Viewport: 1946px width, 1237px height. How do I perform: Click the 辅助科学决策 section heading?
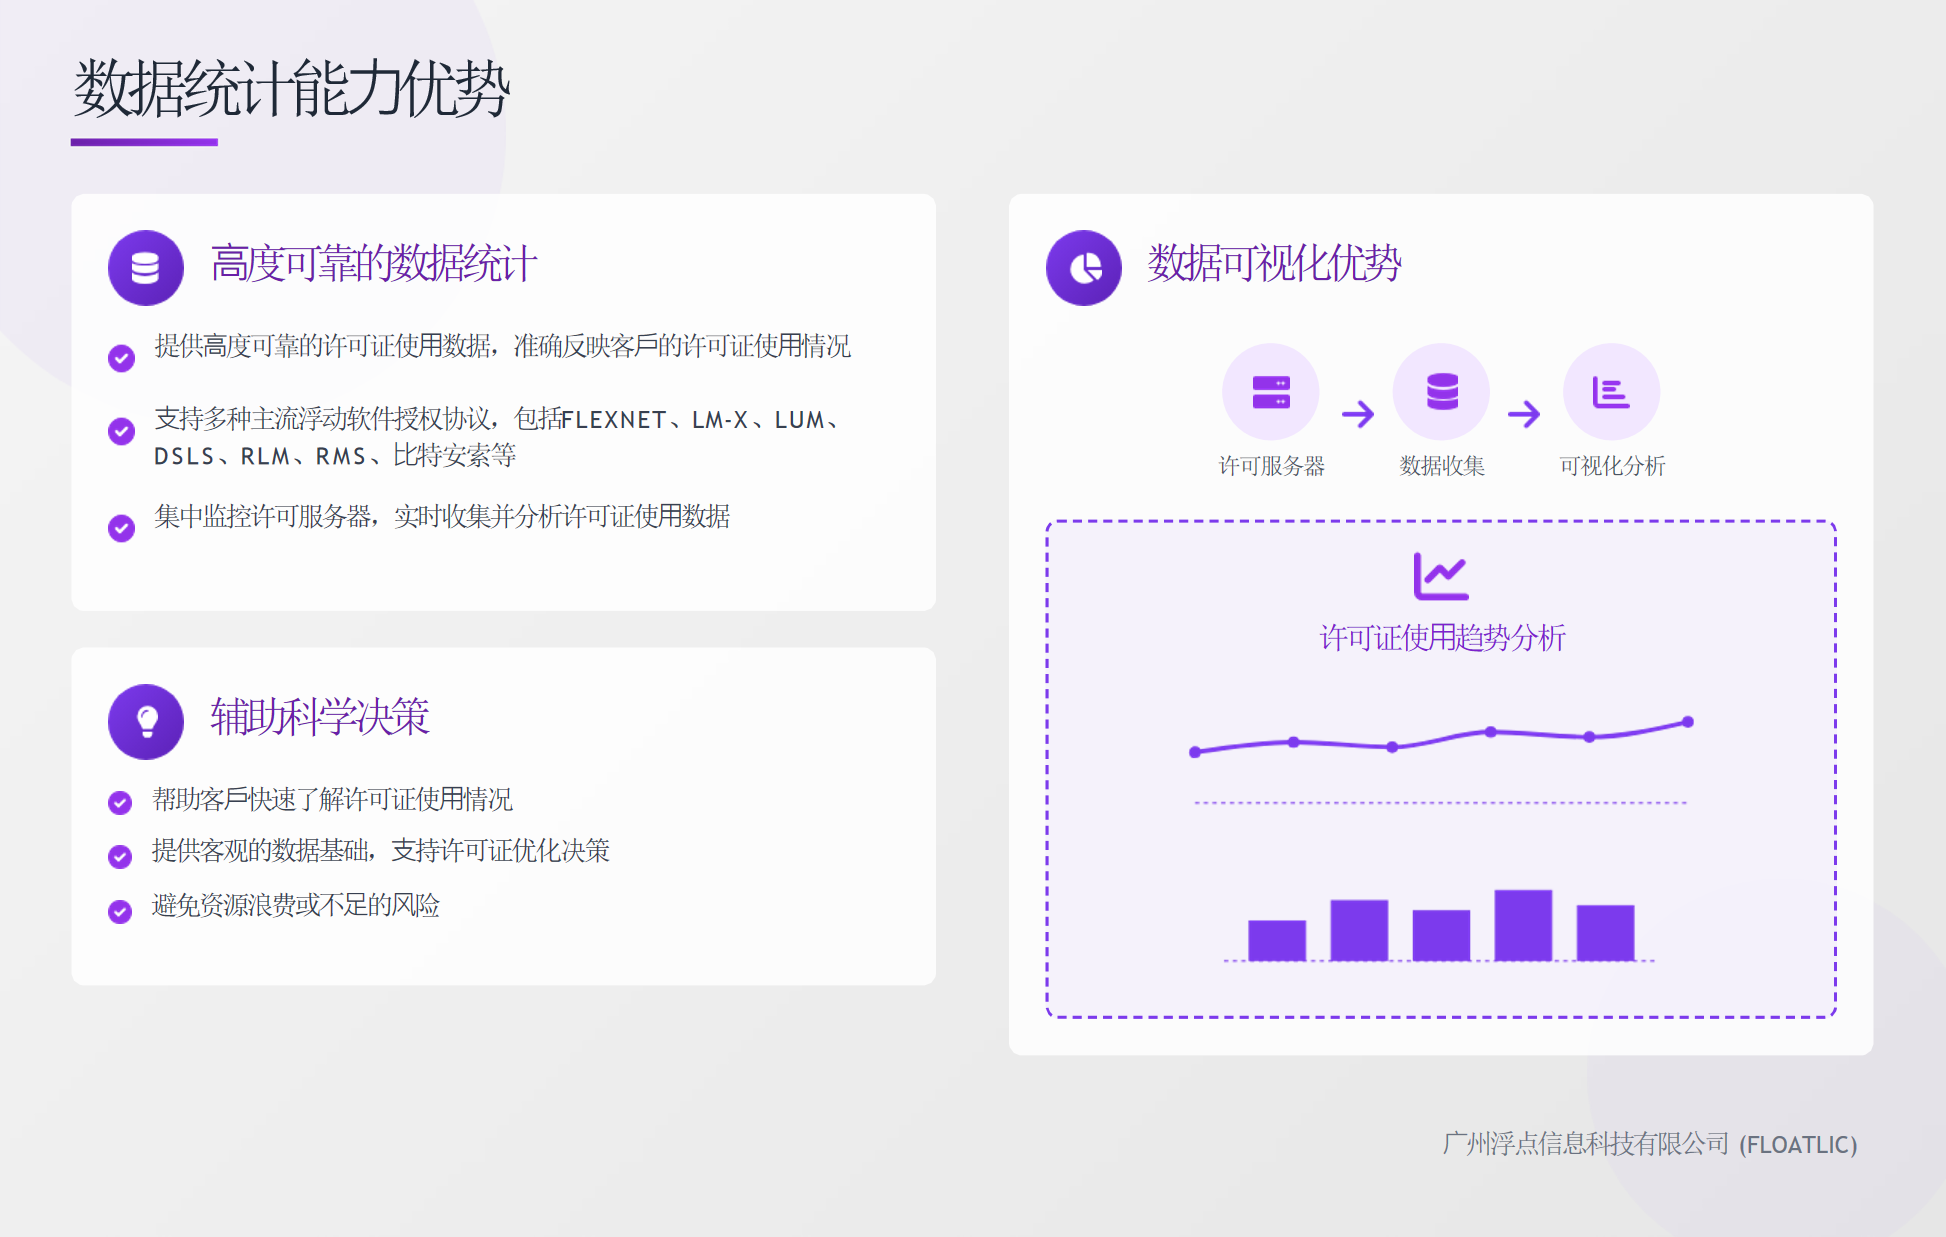point(320,717)
